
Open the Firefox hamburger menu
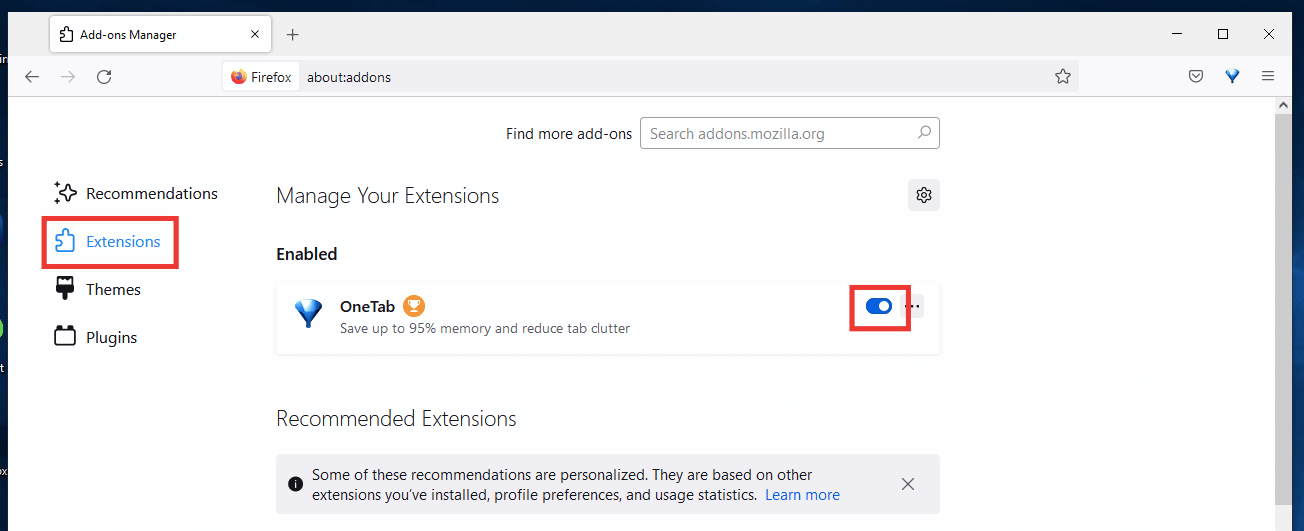(1268, 76)
